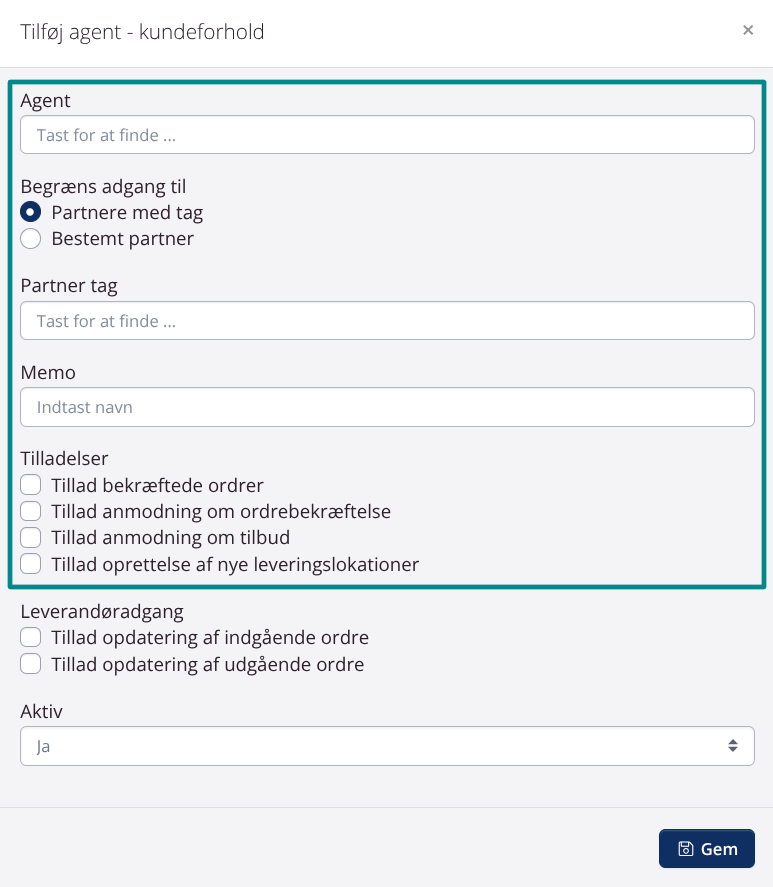Screen dimensions: 773x887
Task: Click the Agent search input field
Action: pos(387,135)
